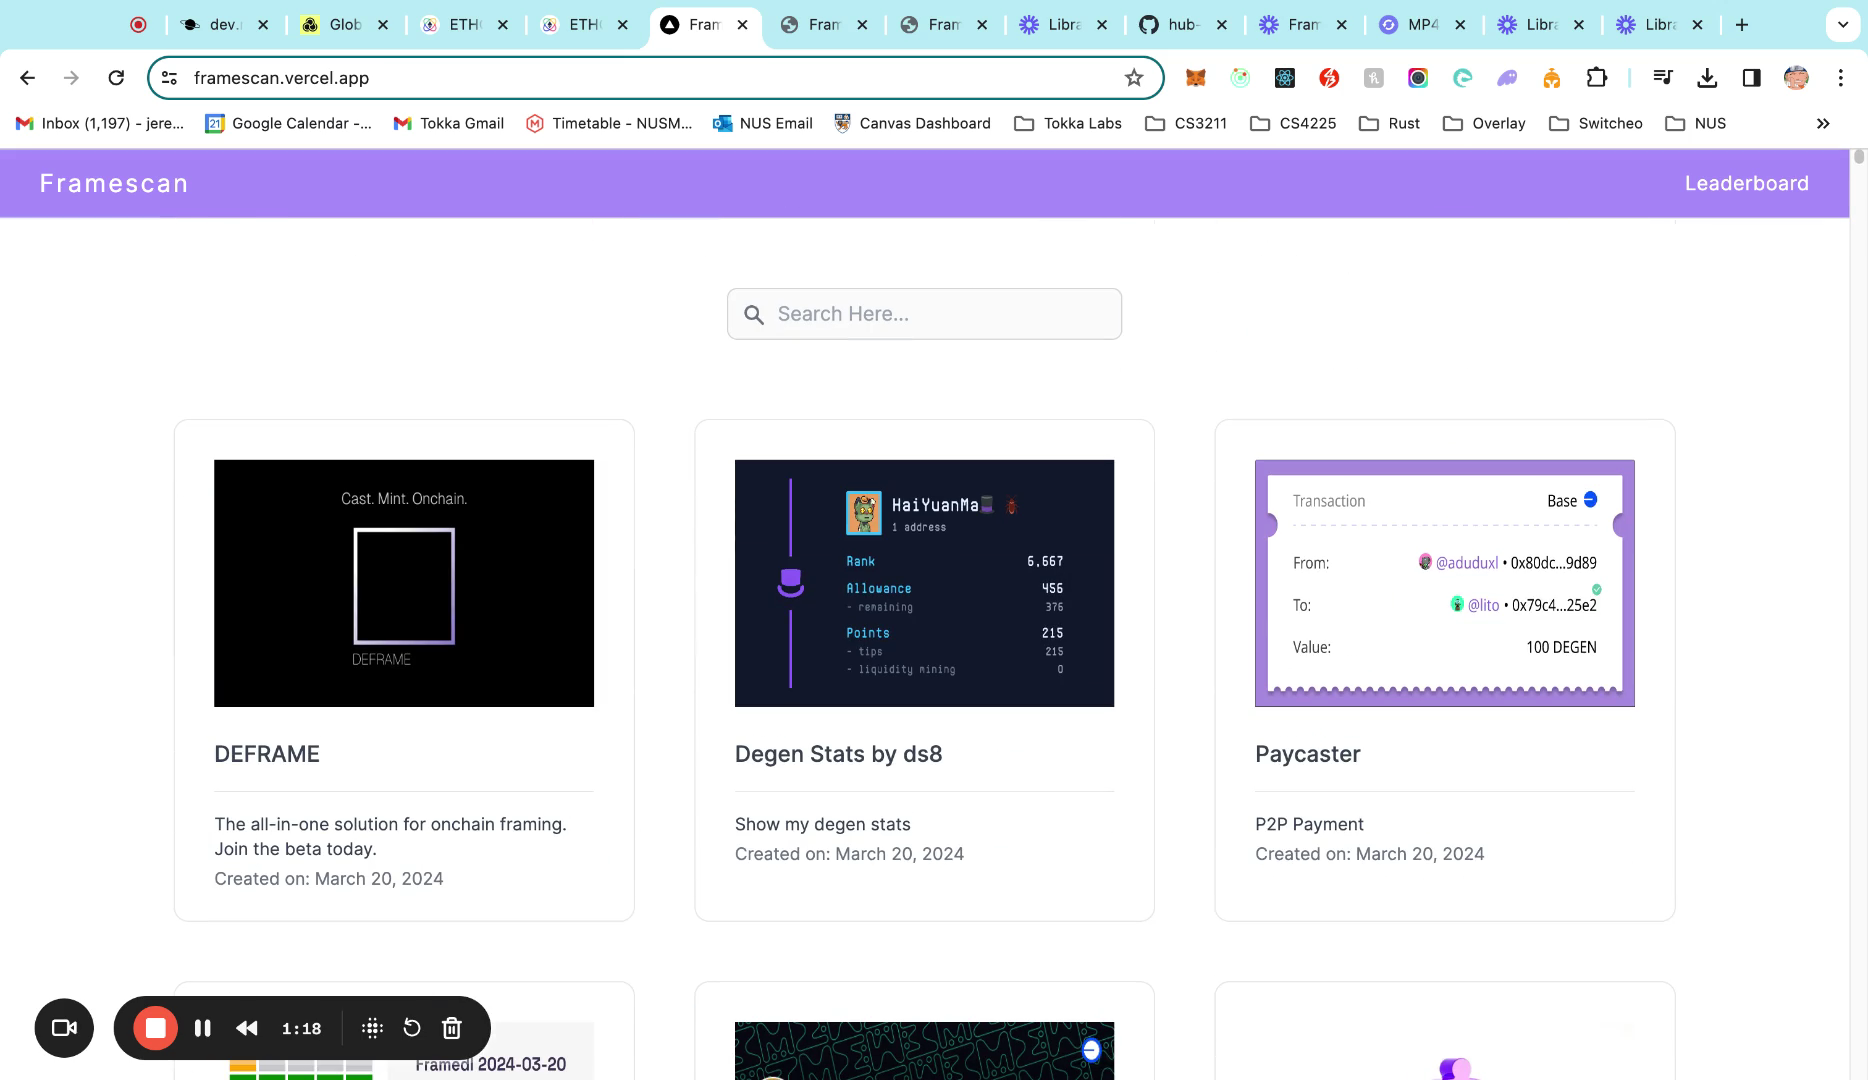Restart the recording with circular arrow icon
The image size is (1868, 1080).
click(412, 1028)
